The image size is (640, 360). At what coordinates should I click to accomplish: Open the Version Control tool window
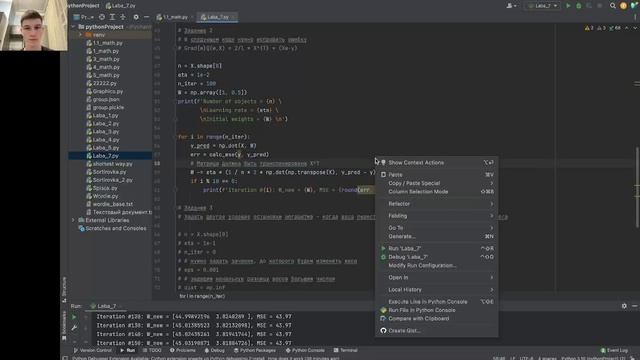(93, 350)
